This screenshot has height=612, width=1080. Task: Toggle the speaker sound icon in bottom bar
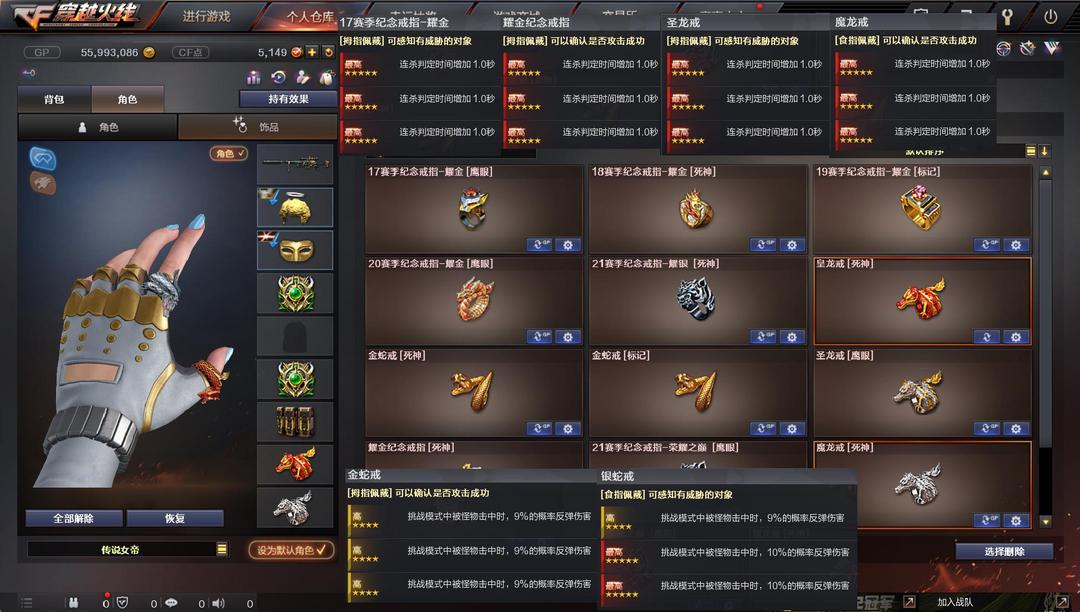coord(218,604)
